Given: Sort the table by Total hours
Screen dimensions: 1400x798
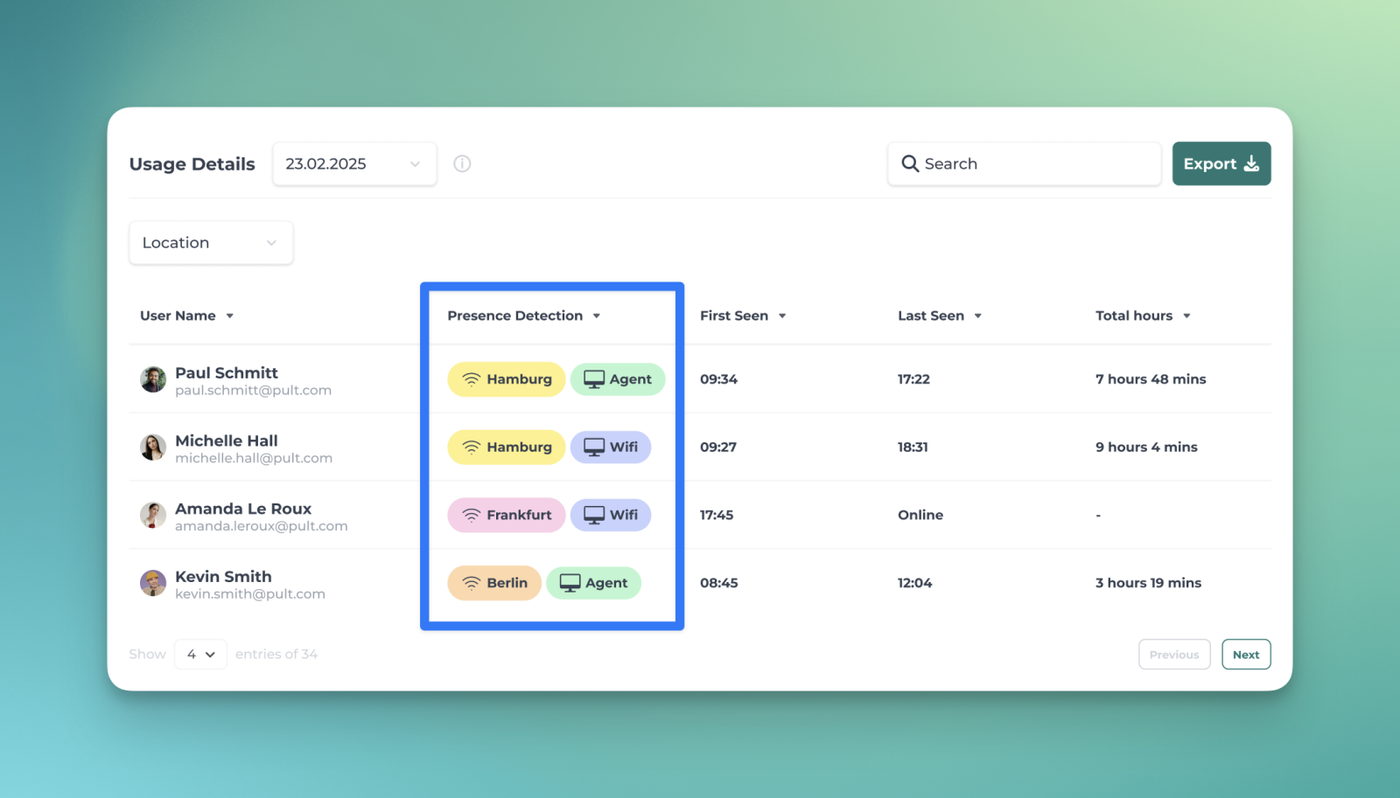Looking at the screenshot, I should click(x=1143, y=316).
